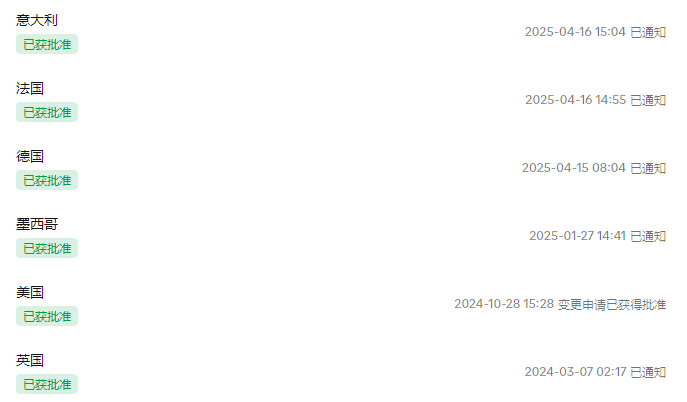Open the 美国 country entry
The height and width of the screenshot is (402, 687).
tap(30, 292)
